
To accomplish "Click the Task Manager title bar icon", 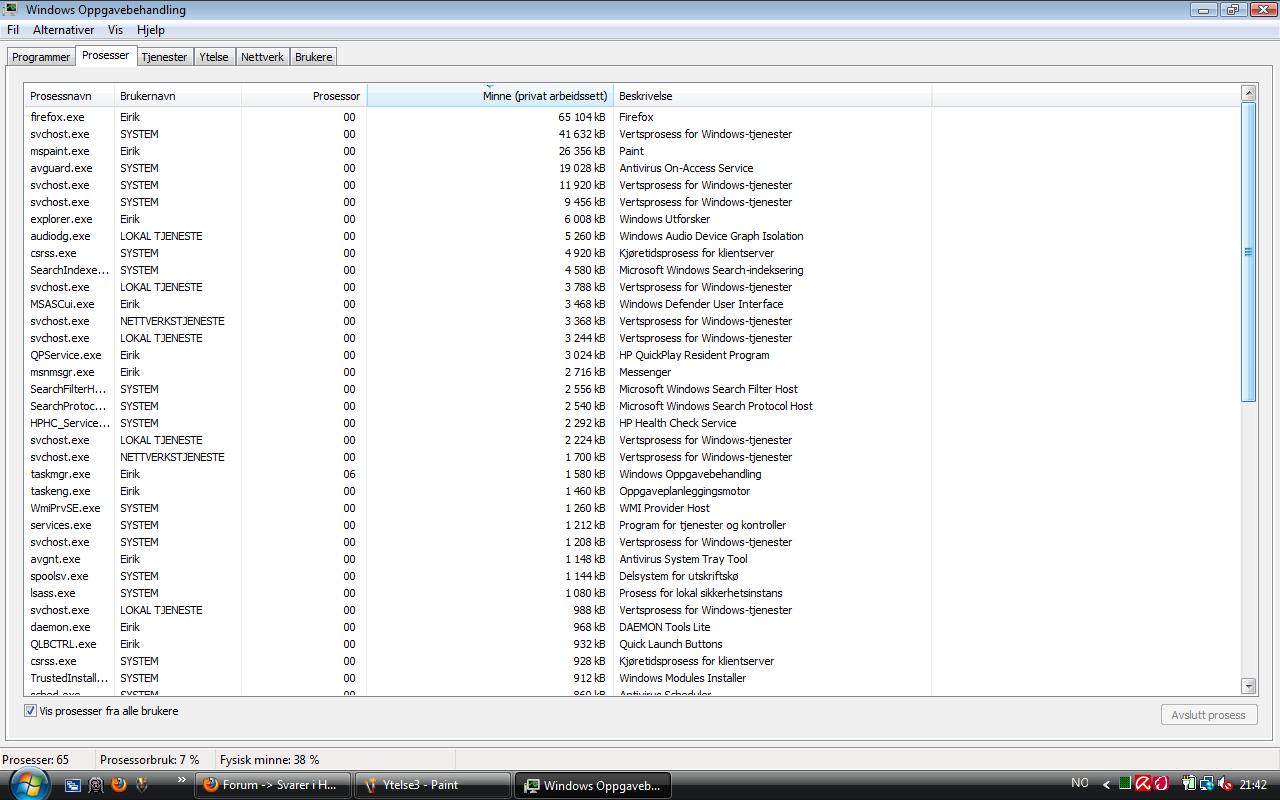I will (x=11, y=9).
